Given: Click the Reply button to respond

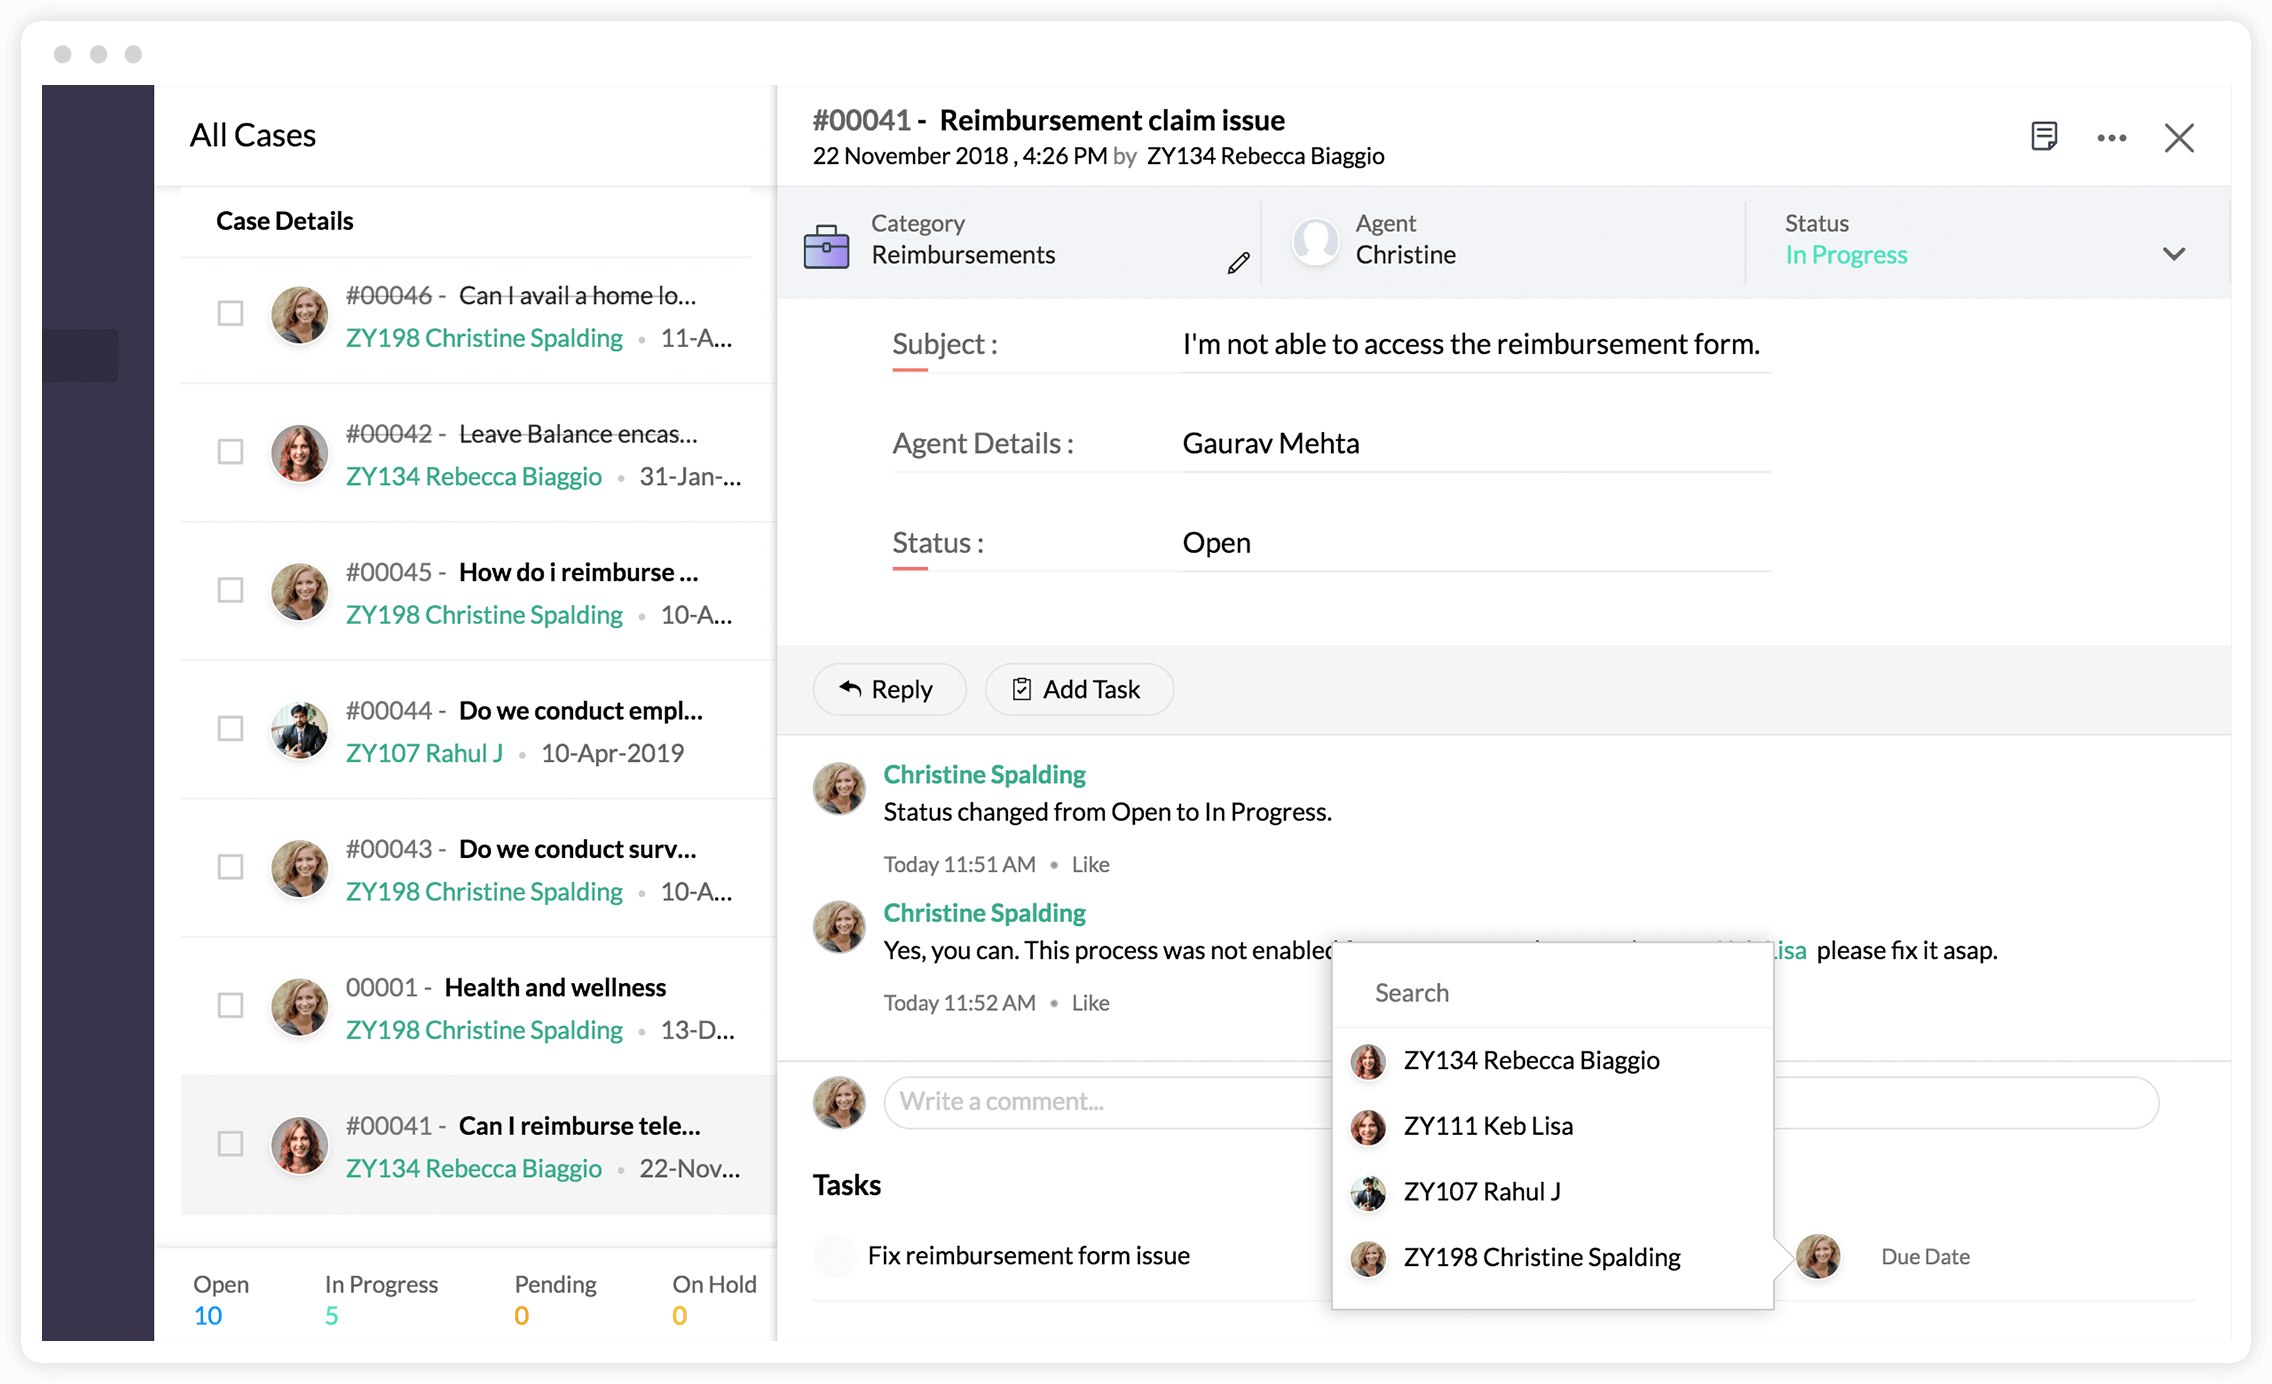Looking at the screenshot, I should [886, 690].
